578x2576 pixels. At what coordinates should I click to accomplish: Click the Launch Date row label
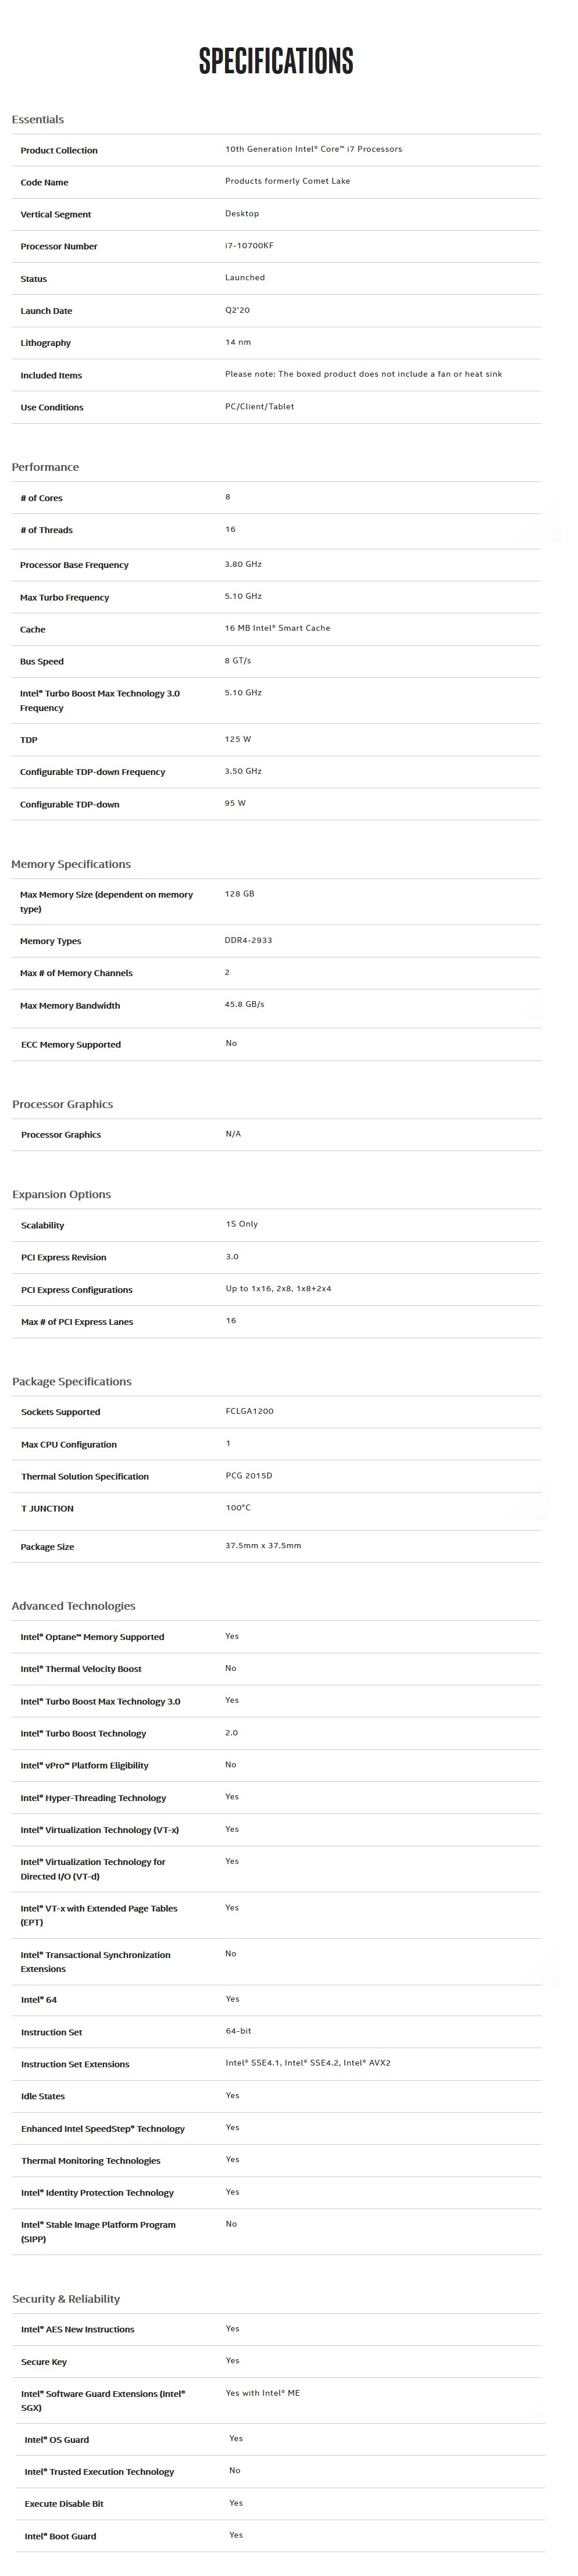click(46, 311)
